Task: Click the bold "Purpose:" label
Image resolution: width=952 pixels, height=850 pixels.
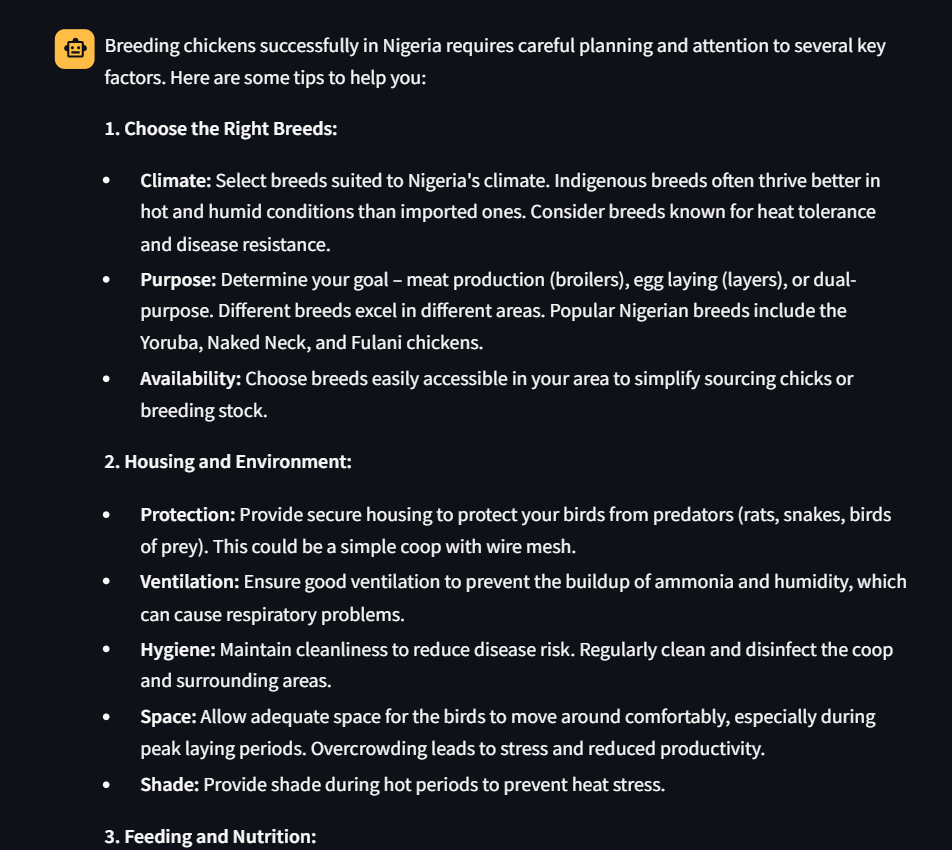Action: click(x=178, y=280)
